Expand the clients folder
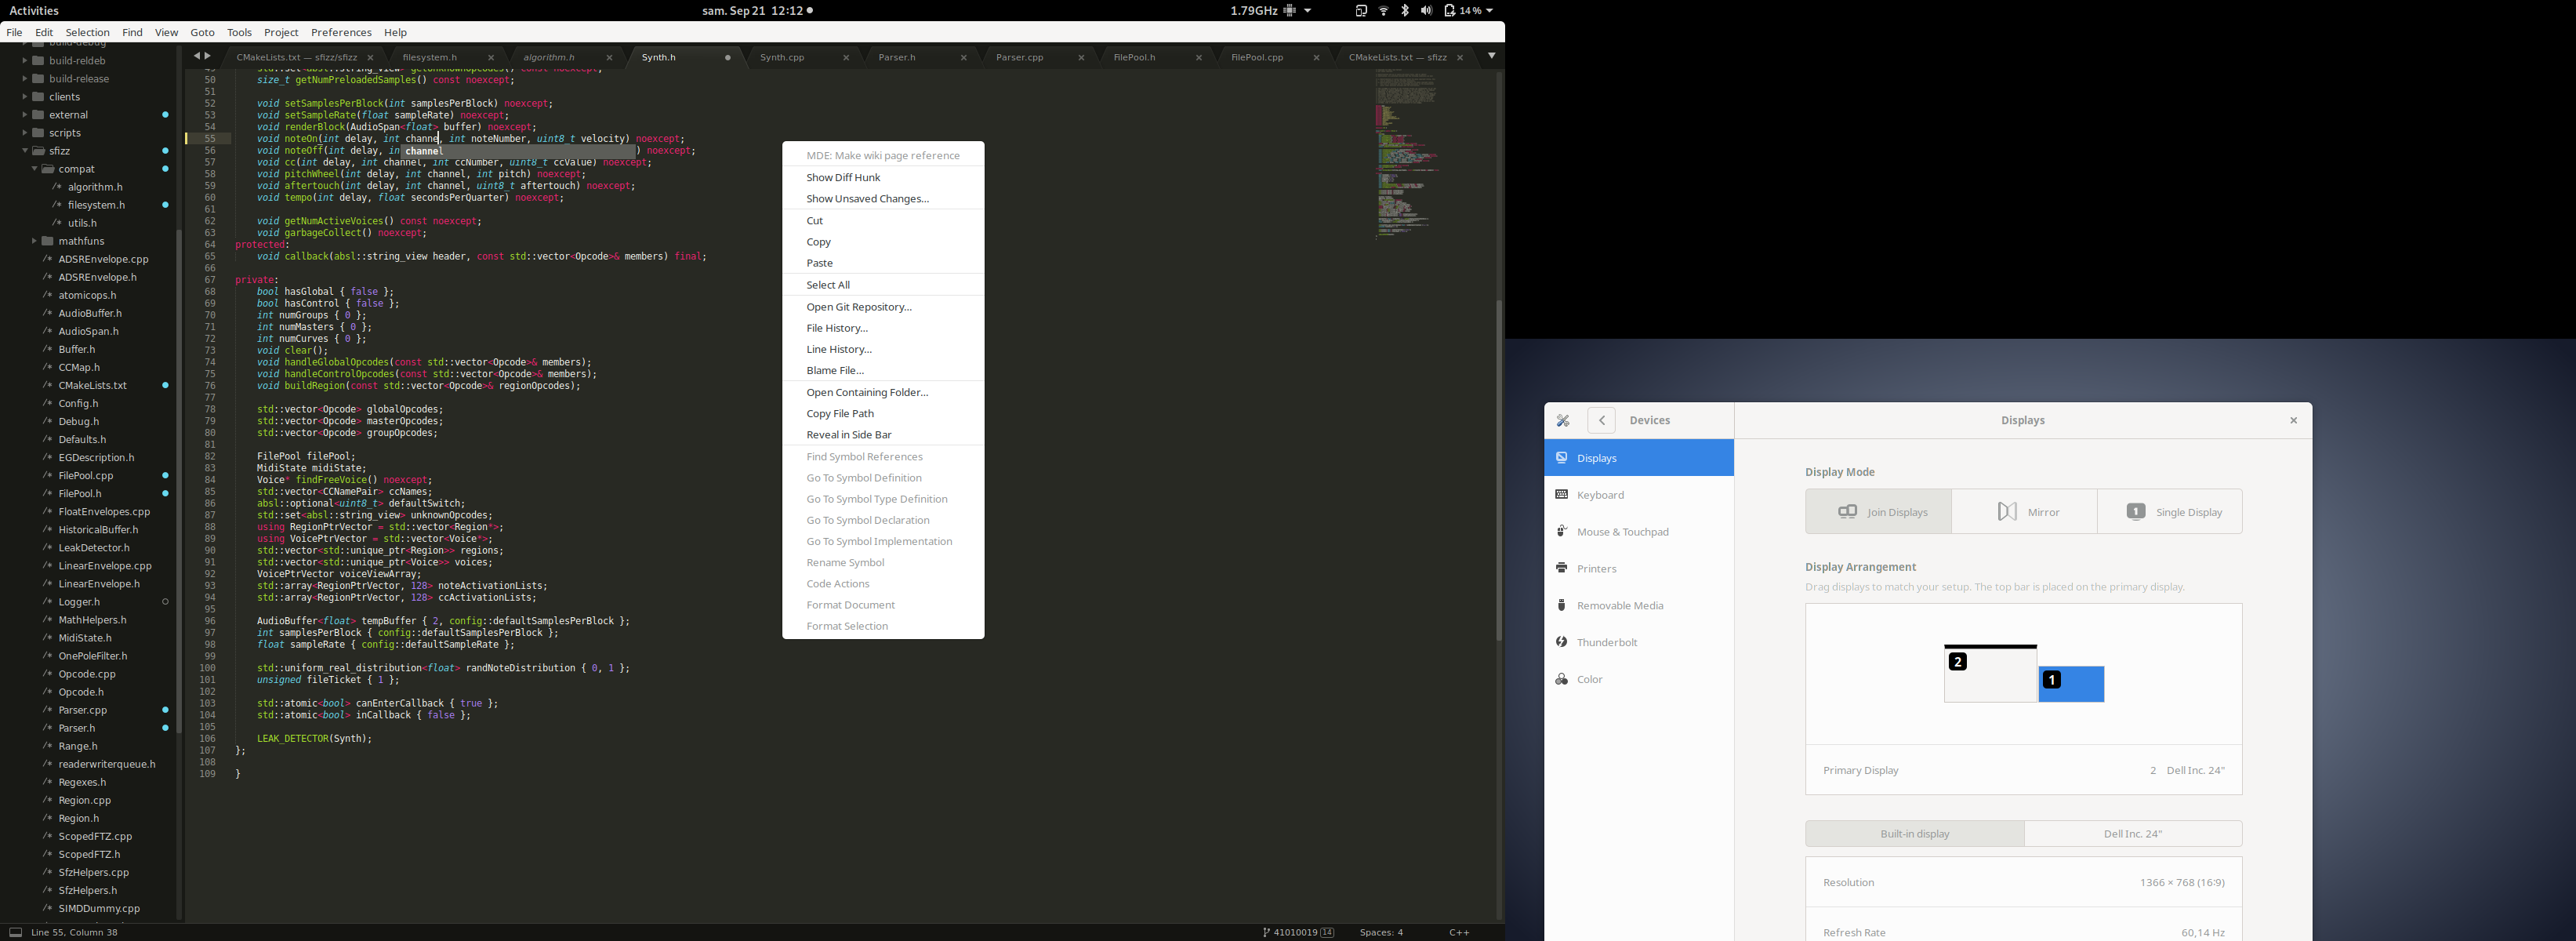This screenshot has width=2576, height=941. pyautogui.click(x=25, y=96)
